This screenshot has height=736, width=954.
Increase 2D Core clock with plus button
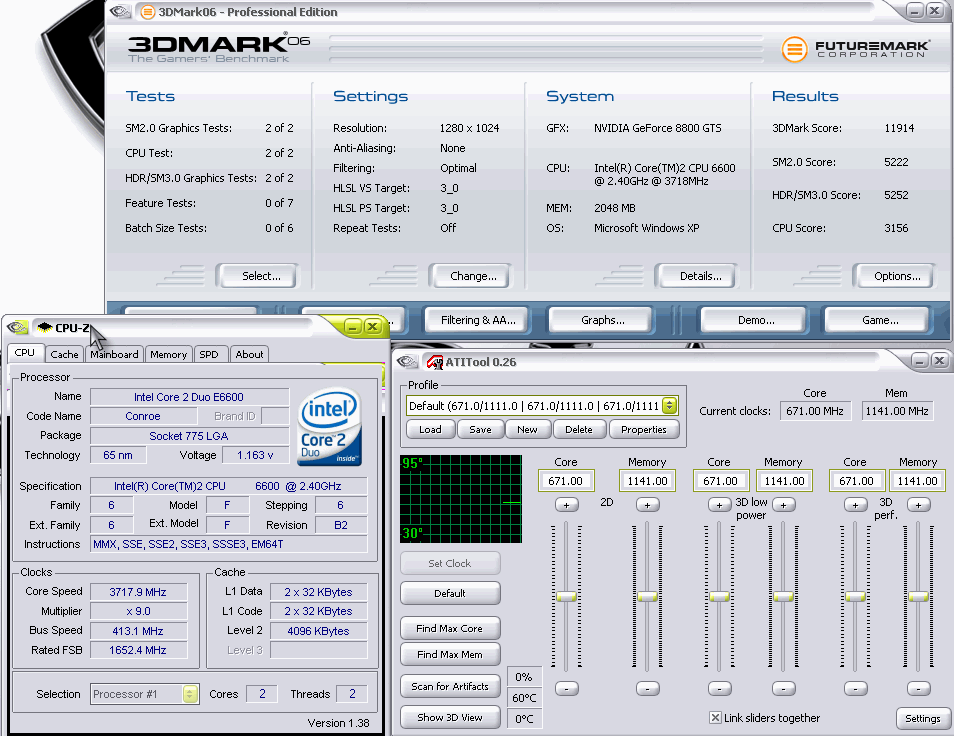pos(566,505)
